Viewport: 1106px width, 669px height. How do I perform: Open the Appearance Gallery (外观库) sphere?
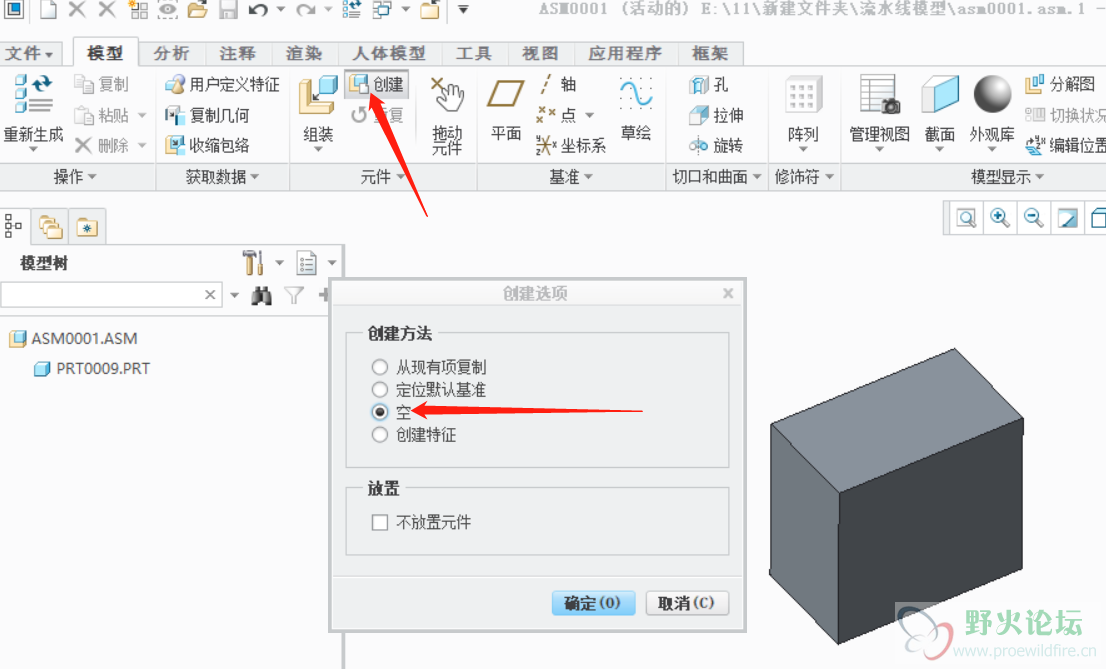[x=992, y=94]
